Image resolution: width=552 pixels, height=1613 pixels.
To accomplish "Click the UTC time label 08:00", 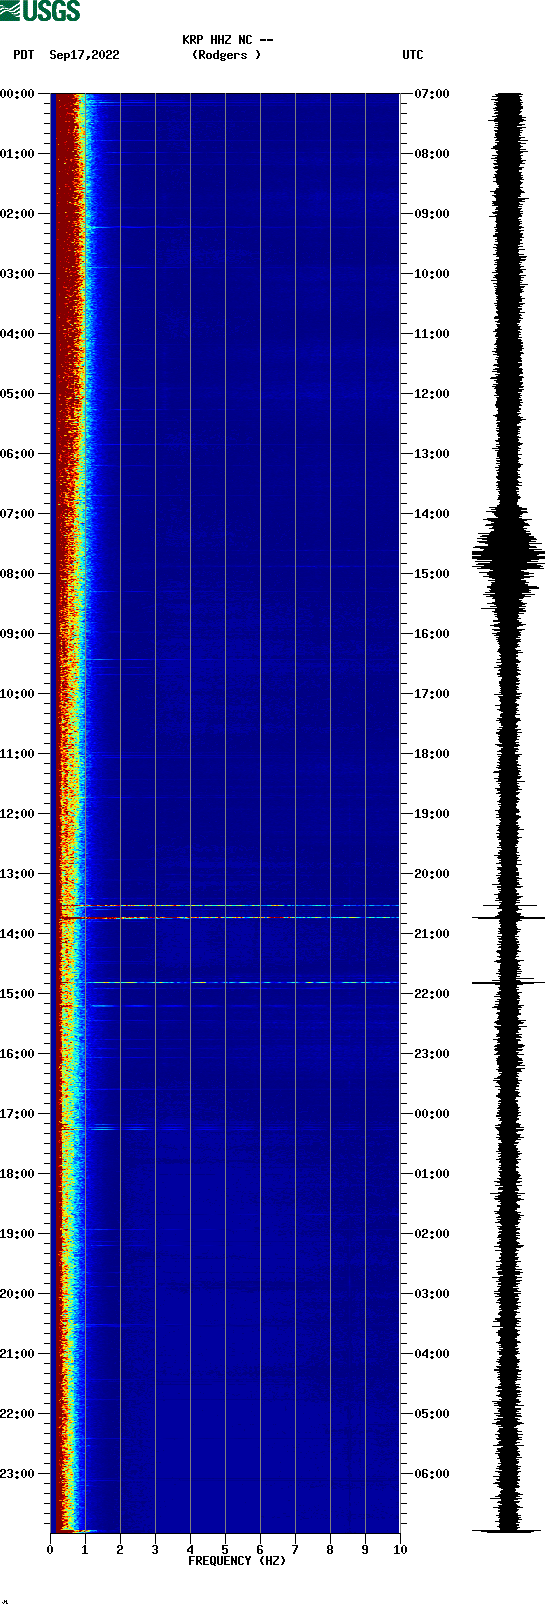I will tap(432, 154).
